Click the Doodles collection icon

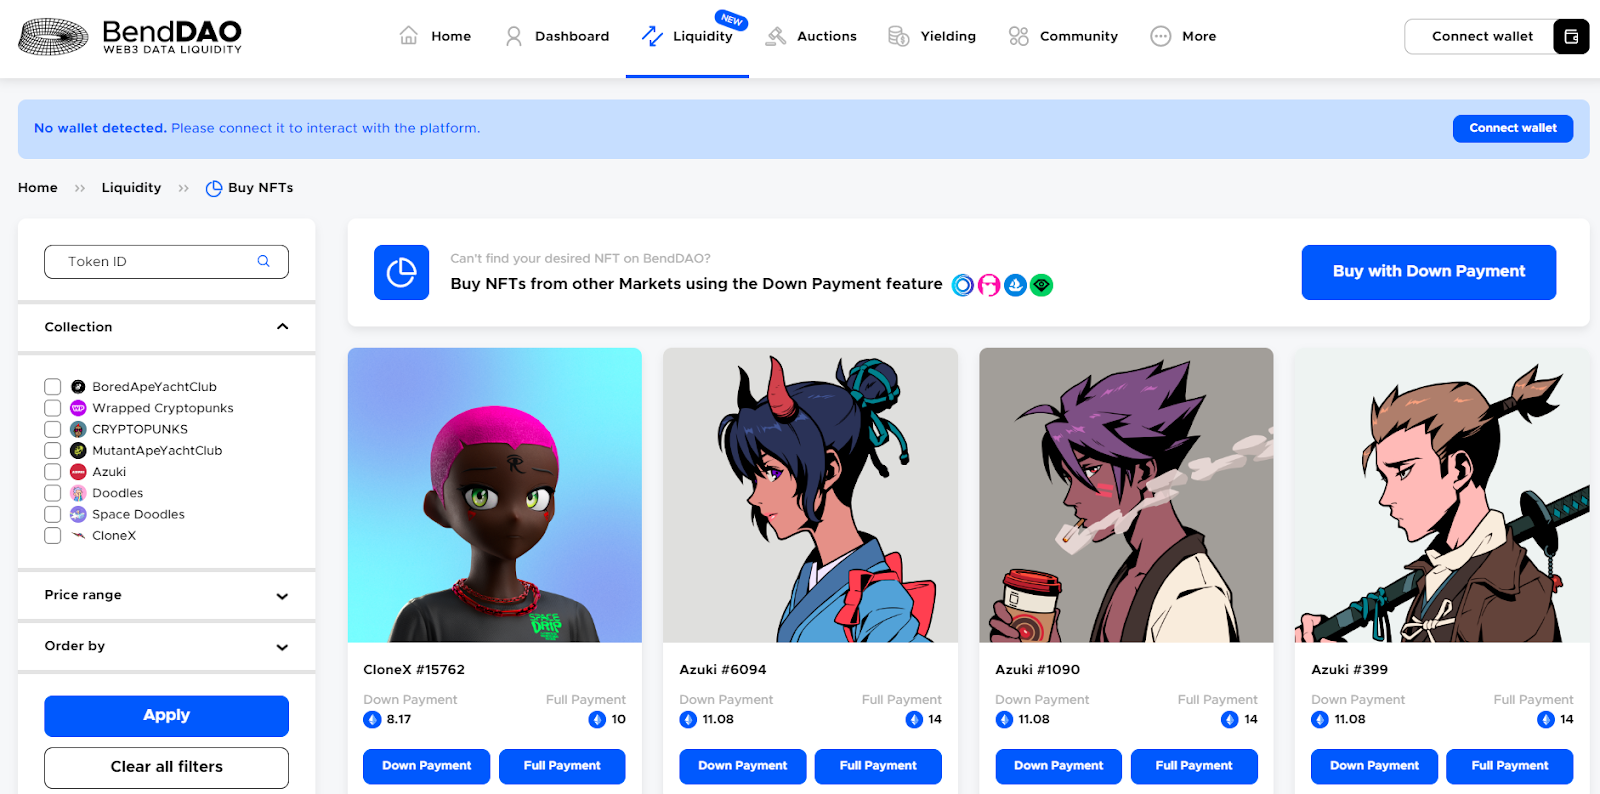[78, 493]
